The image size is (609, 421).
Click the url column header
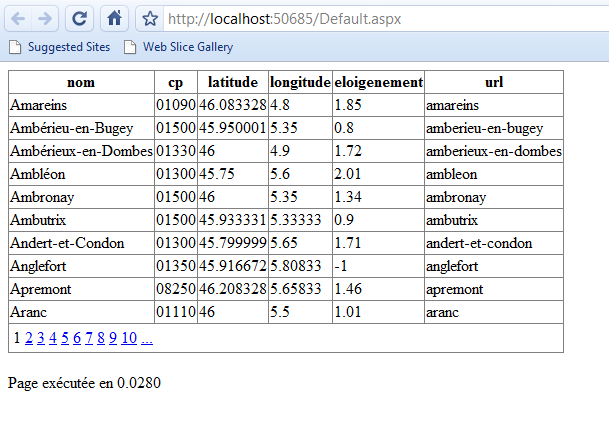point(494,82)
